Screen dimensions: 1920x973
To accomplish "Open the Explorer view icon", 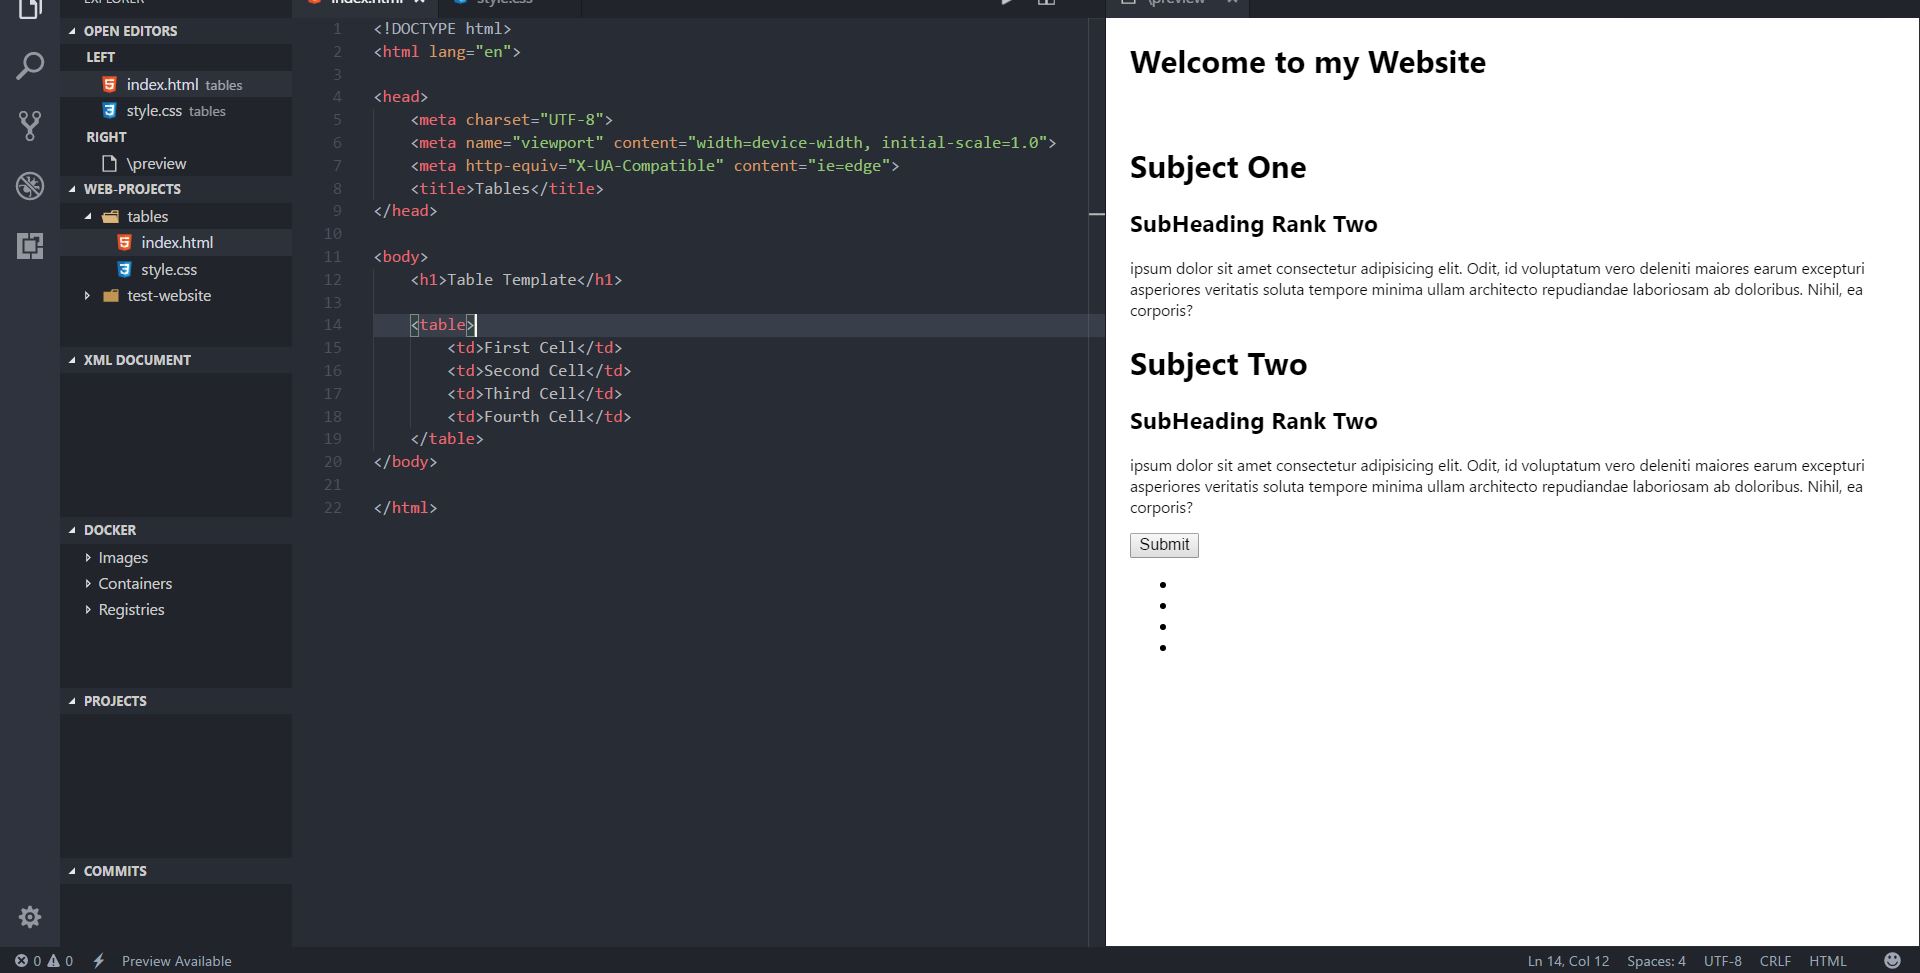I will pyautogui.click(x=30, y=10).
